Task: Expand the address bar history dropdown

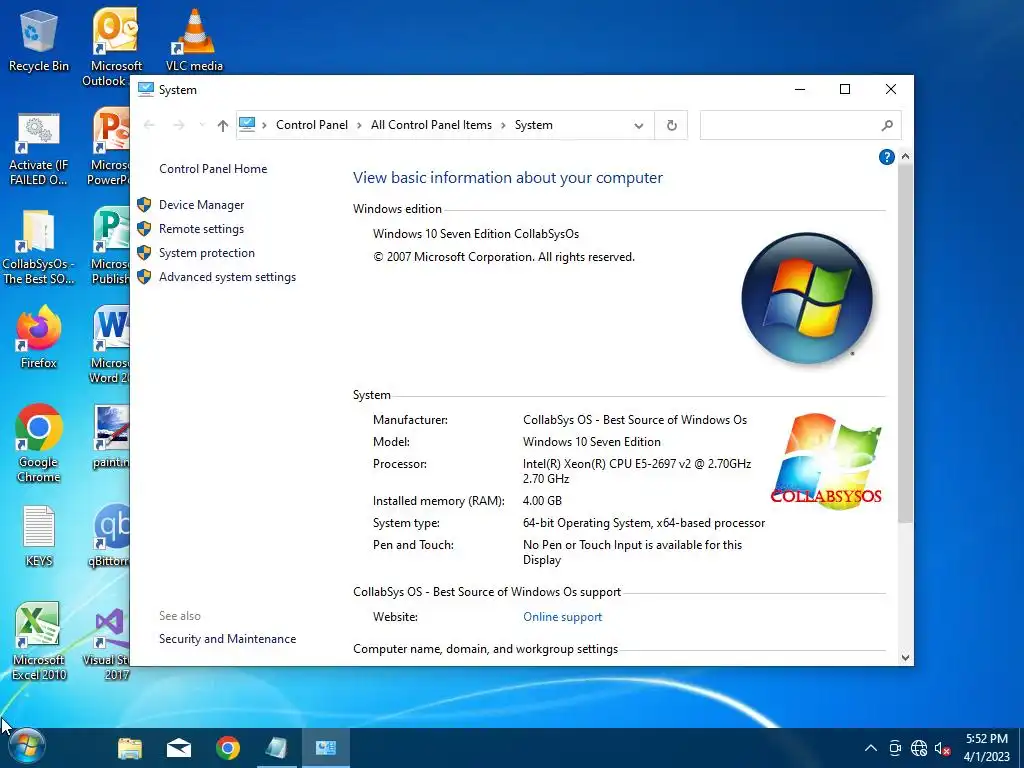Action: point(639,126)
